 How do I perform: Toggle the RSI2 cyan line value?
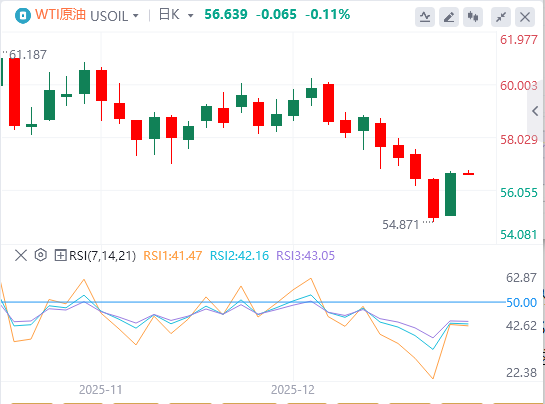239,256
